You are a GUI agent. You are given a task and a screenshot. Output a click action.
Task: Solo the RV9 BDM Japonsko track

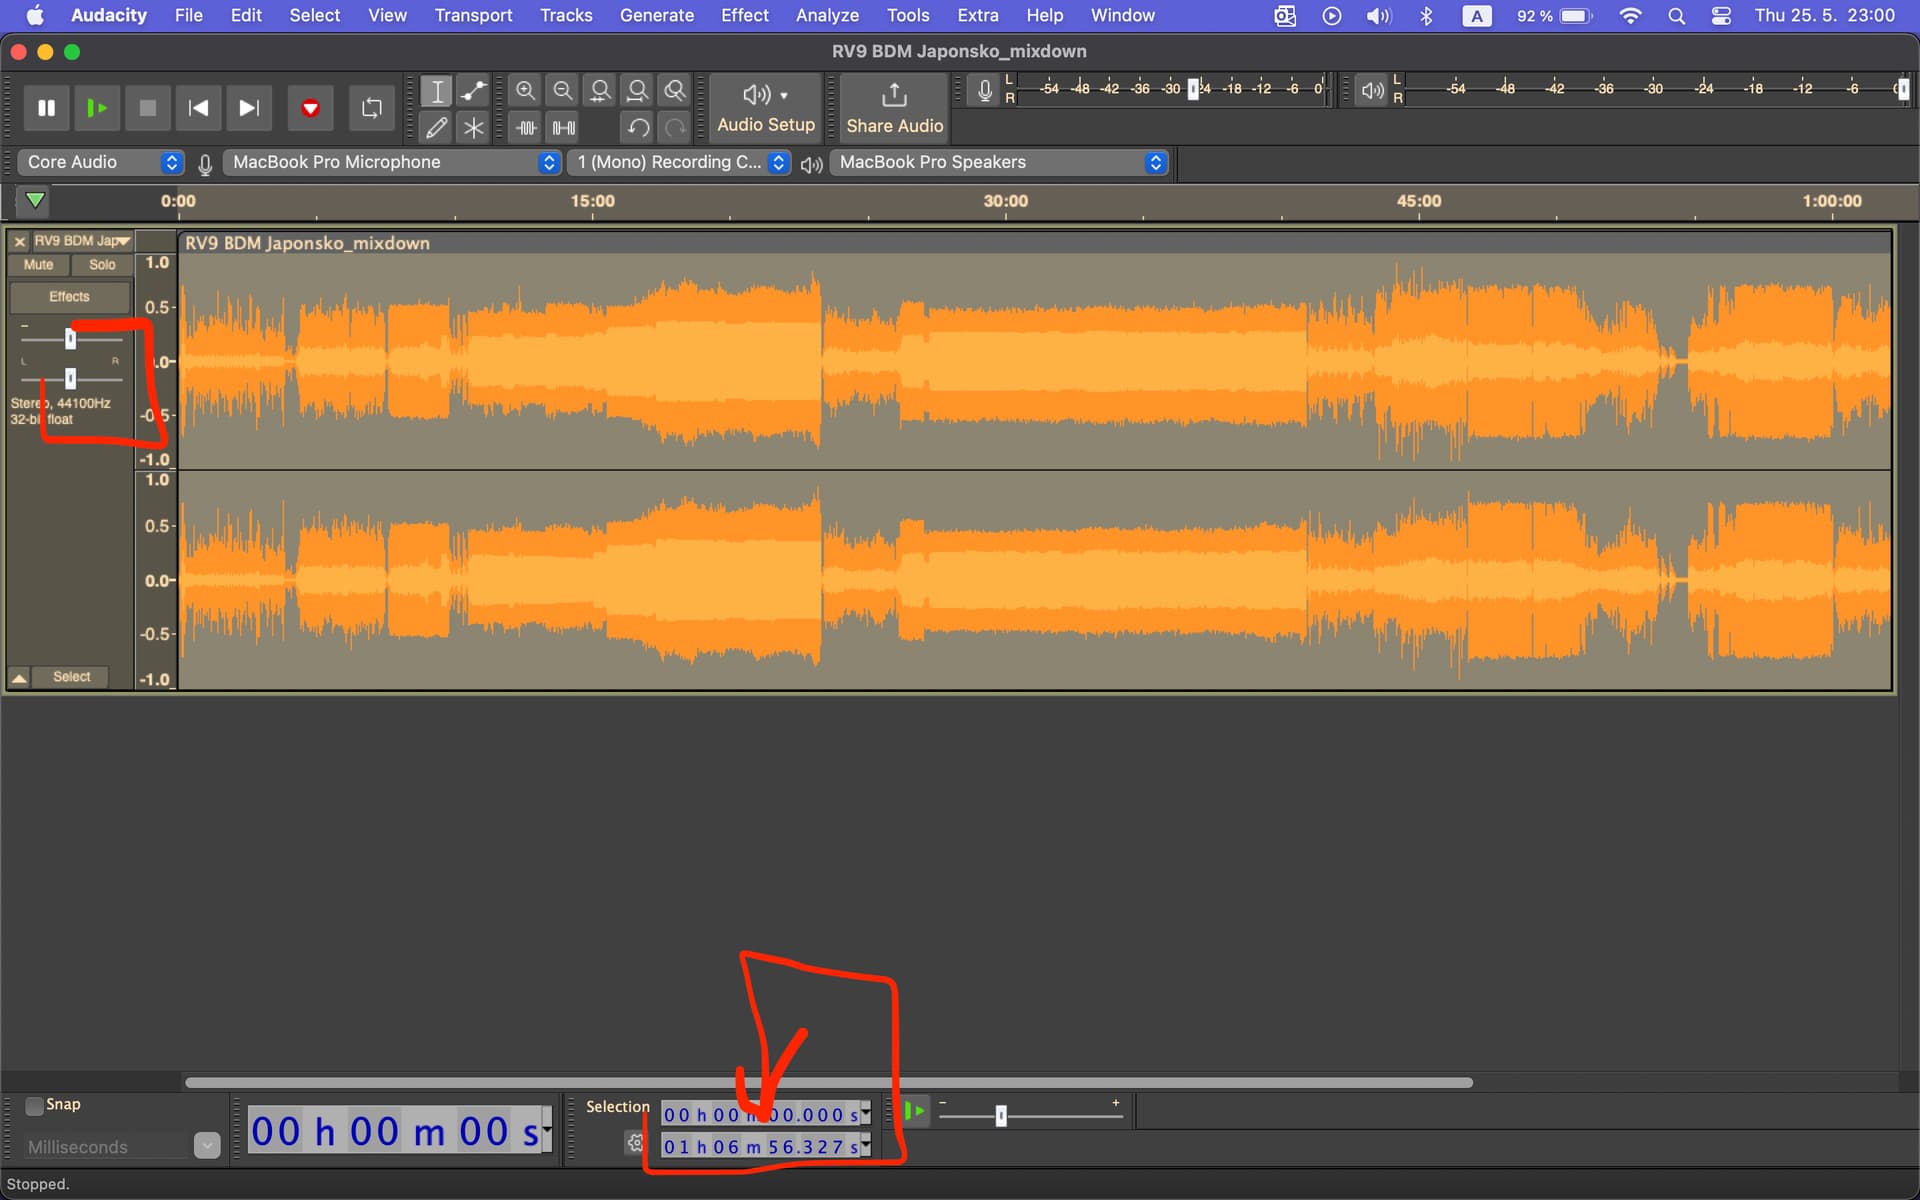pyautogui.click(x=102, y=265)
